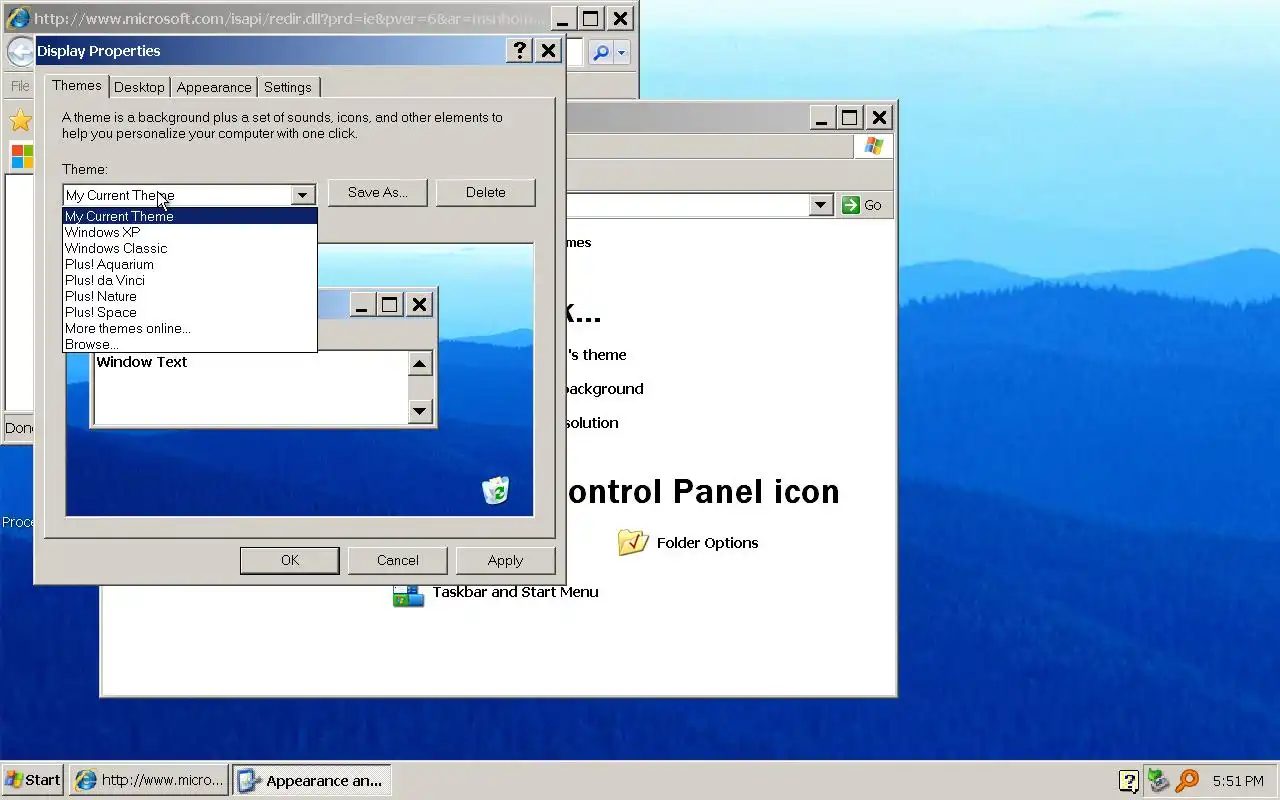Select More themes online... entry

[190, 328]
